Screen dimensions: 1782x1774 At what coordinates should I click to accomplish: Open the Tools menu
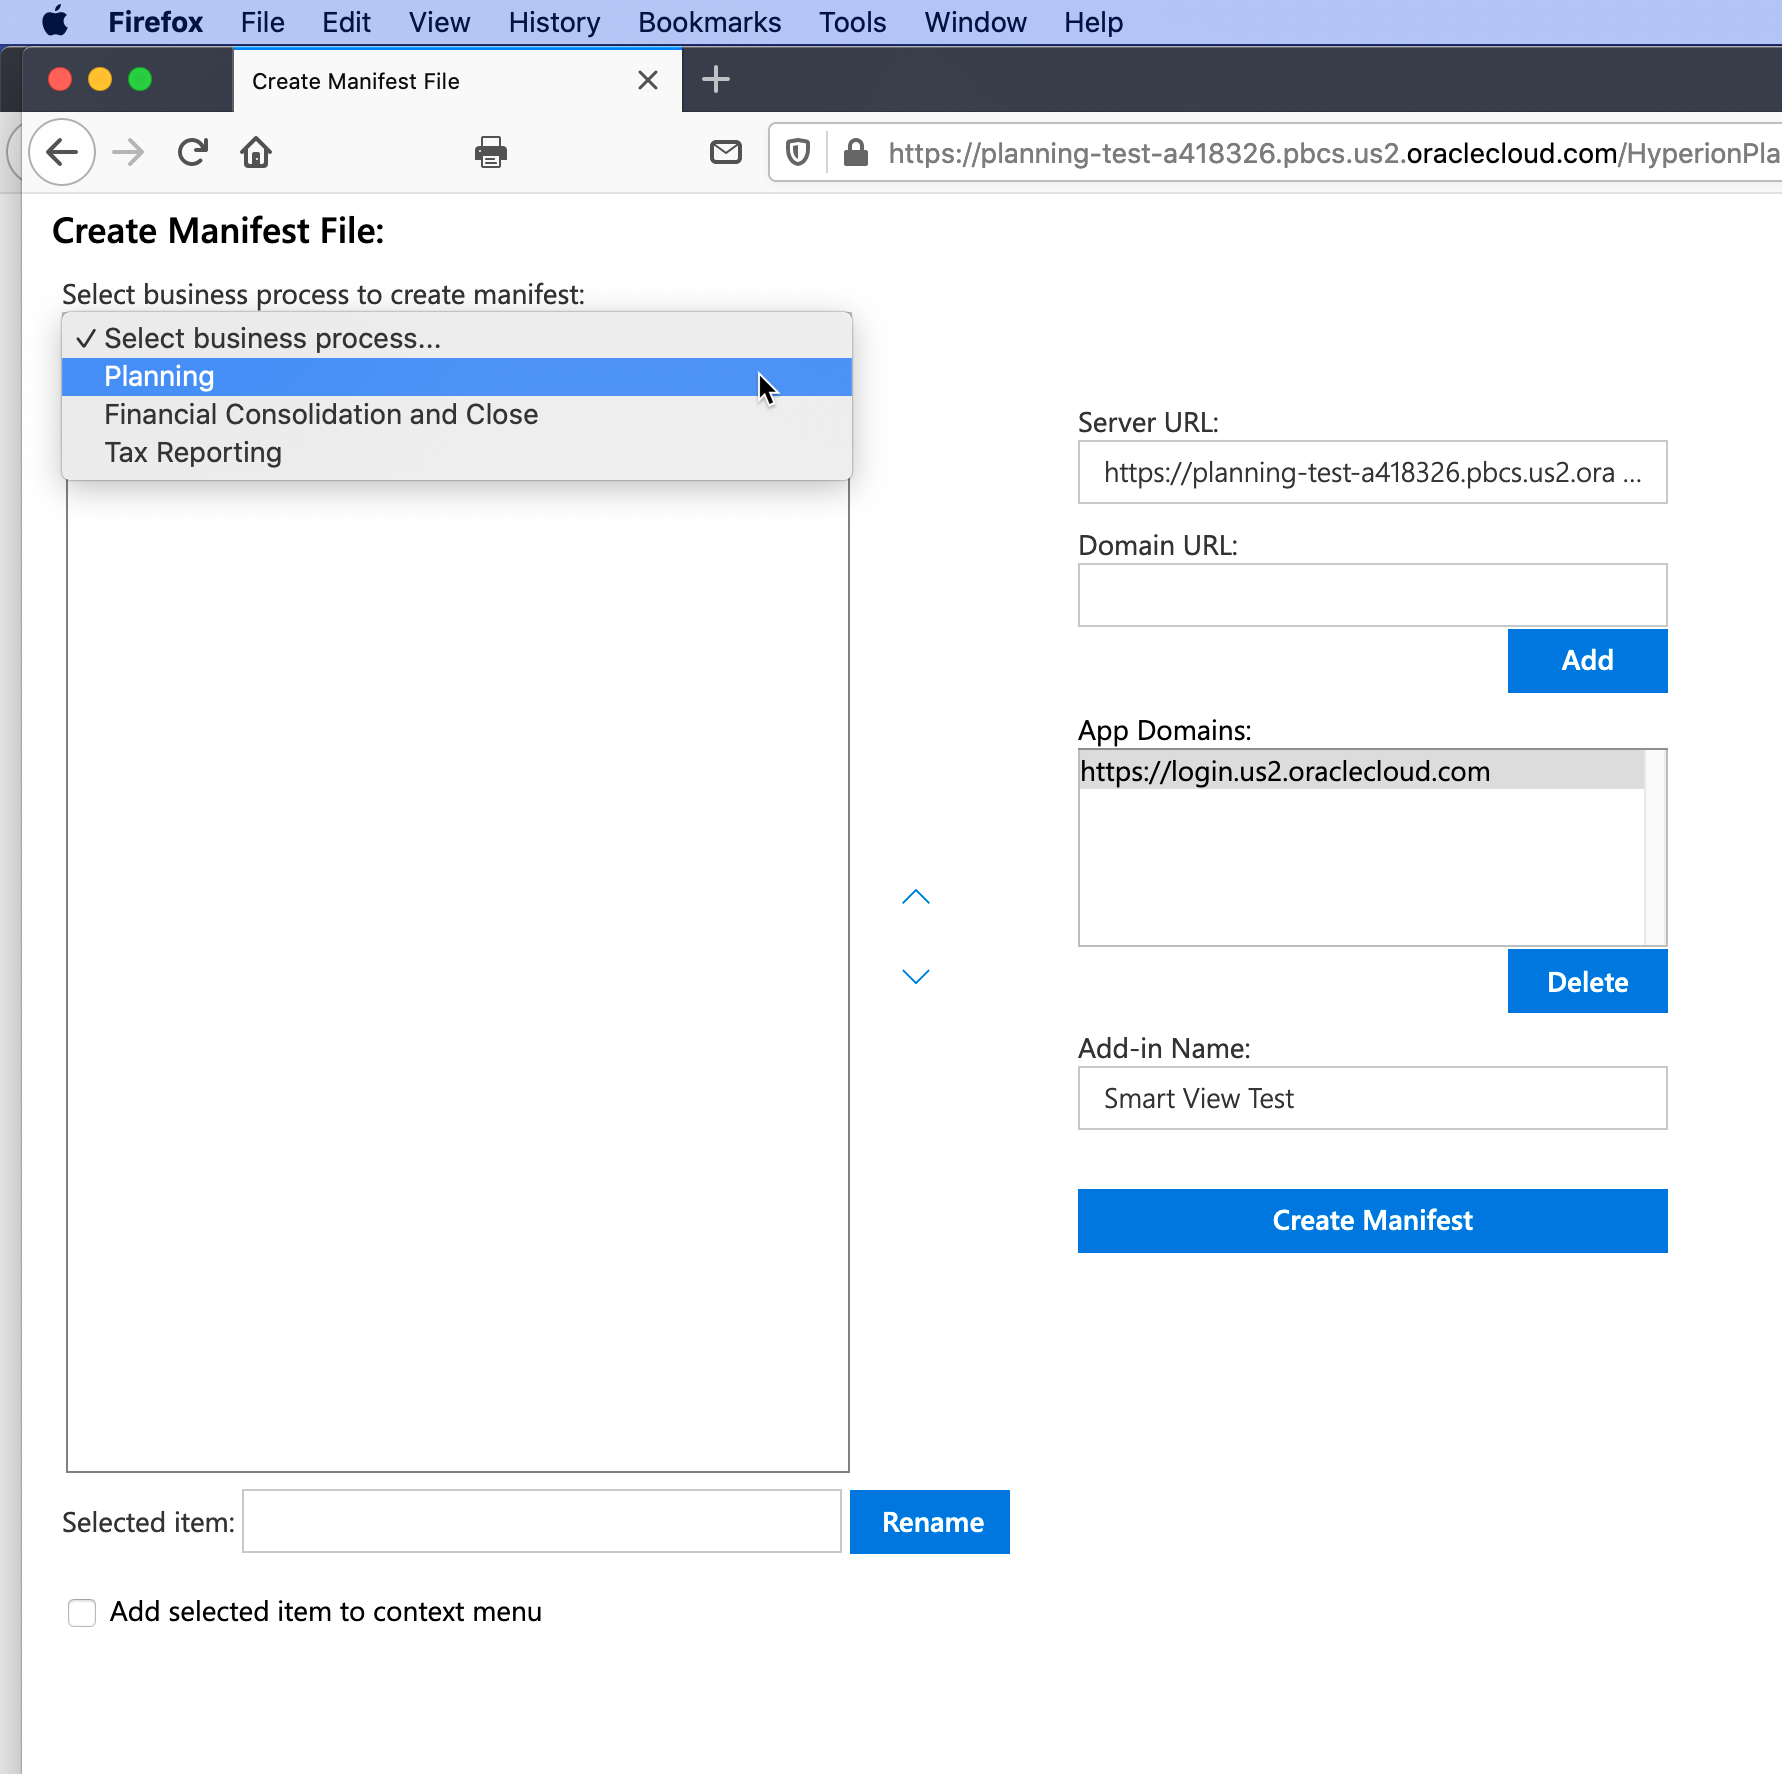[x=852, y=22]
